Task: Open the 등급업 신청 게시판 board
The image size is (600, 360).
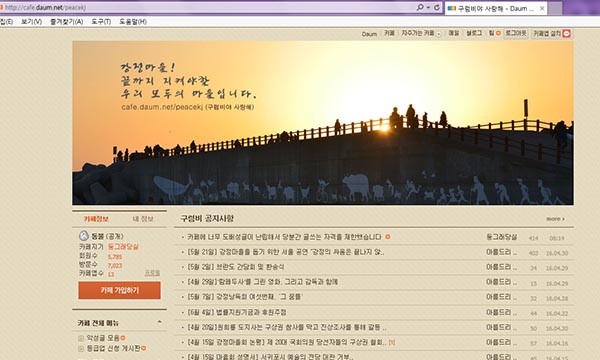Action: (x=113, y=348)
